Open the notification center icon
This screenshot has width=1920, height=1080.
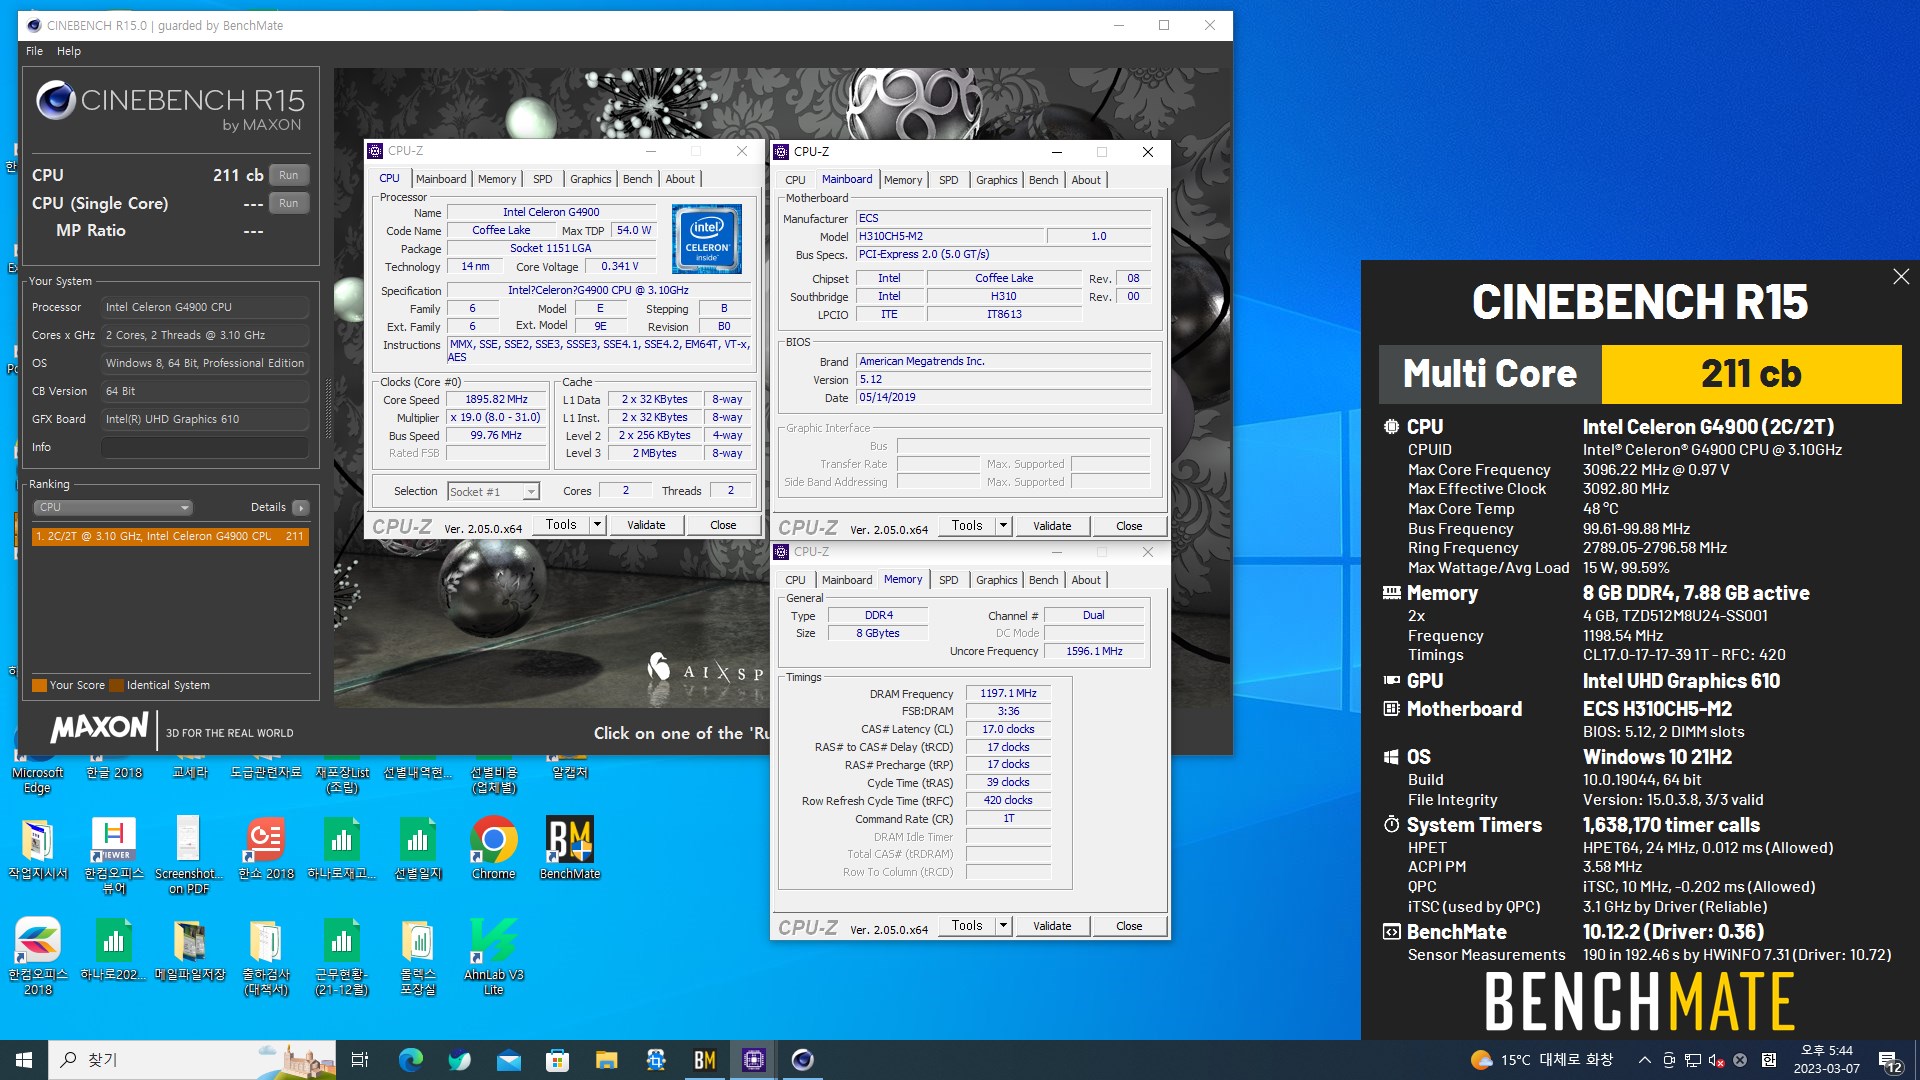point(1890,1060)
